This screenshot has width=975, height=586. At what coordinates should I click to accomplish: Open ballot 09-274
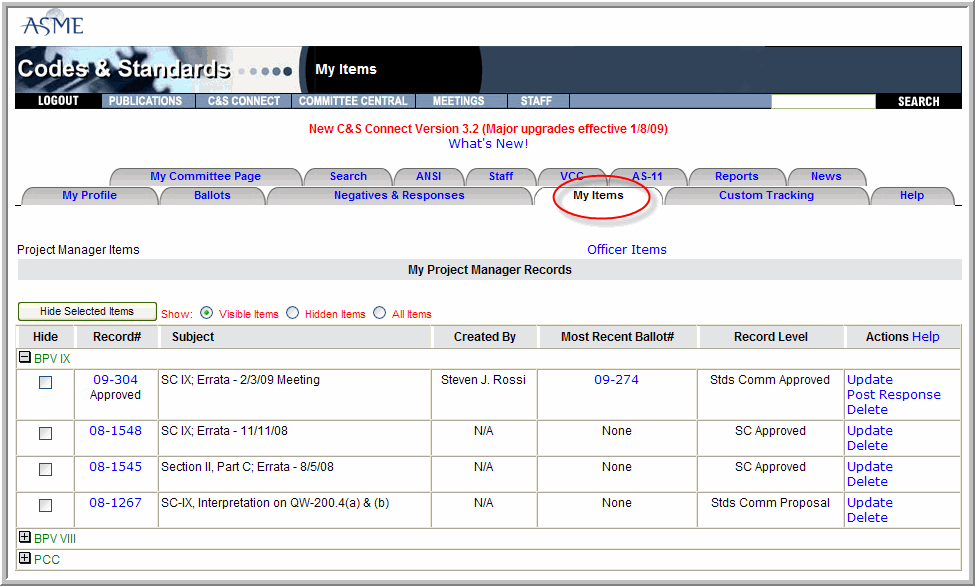pyautogui.click(x=616, y=379)
